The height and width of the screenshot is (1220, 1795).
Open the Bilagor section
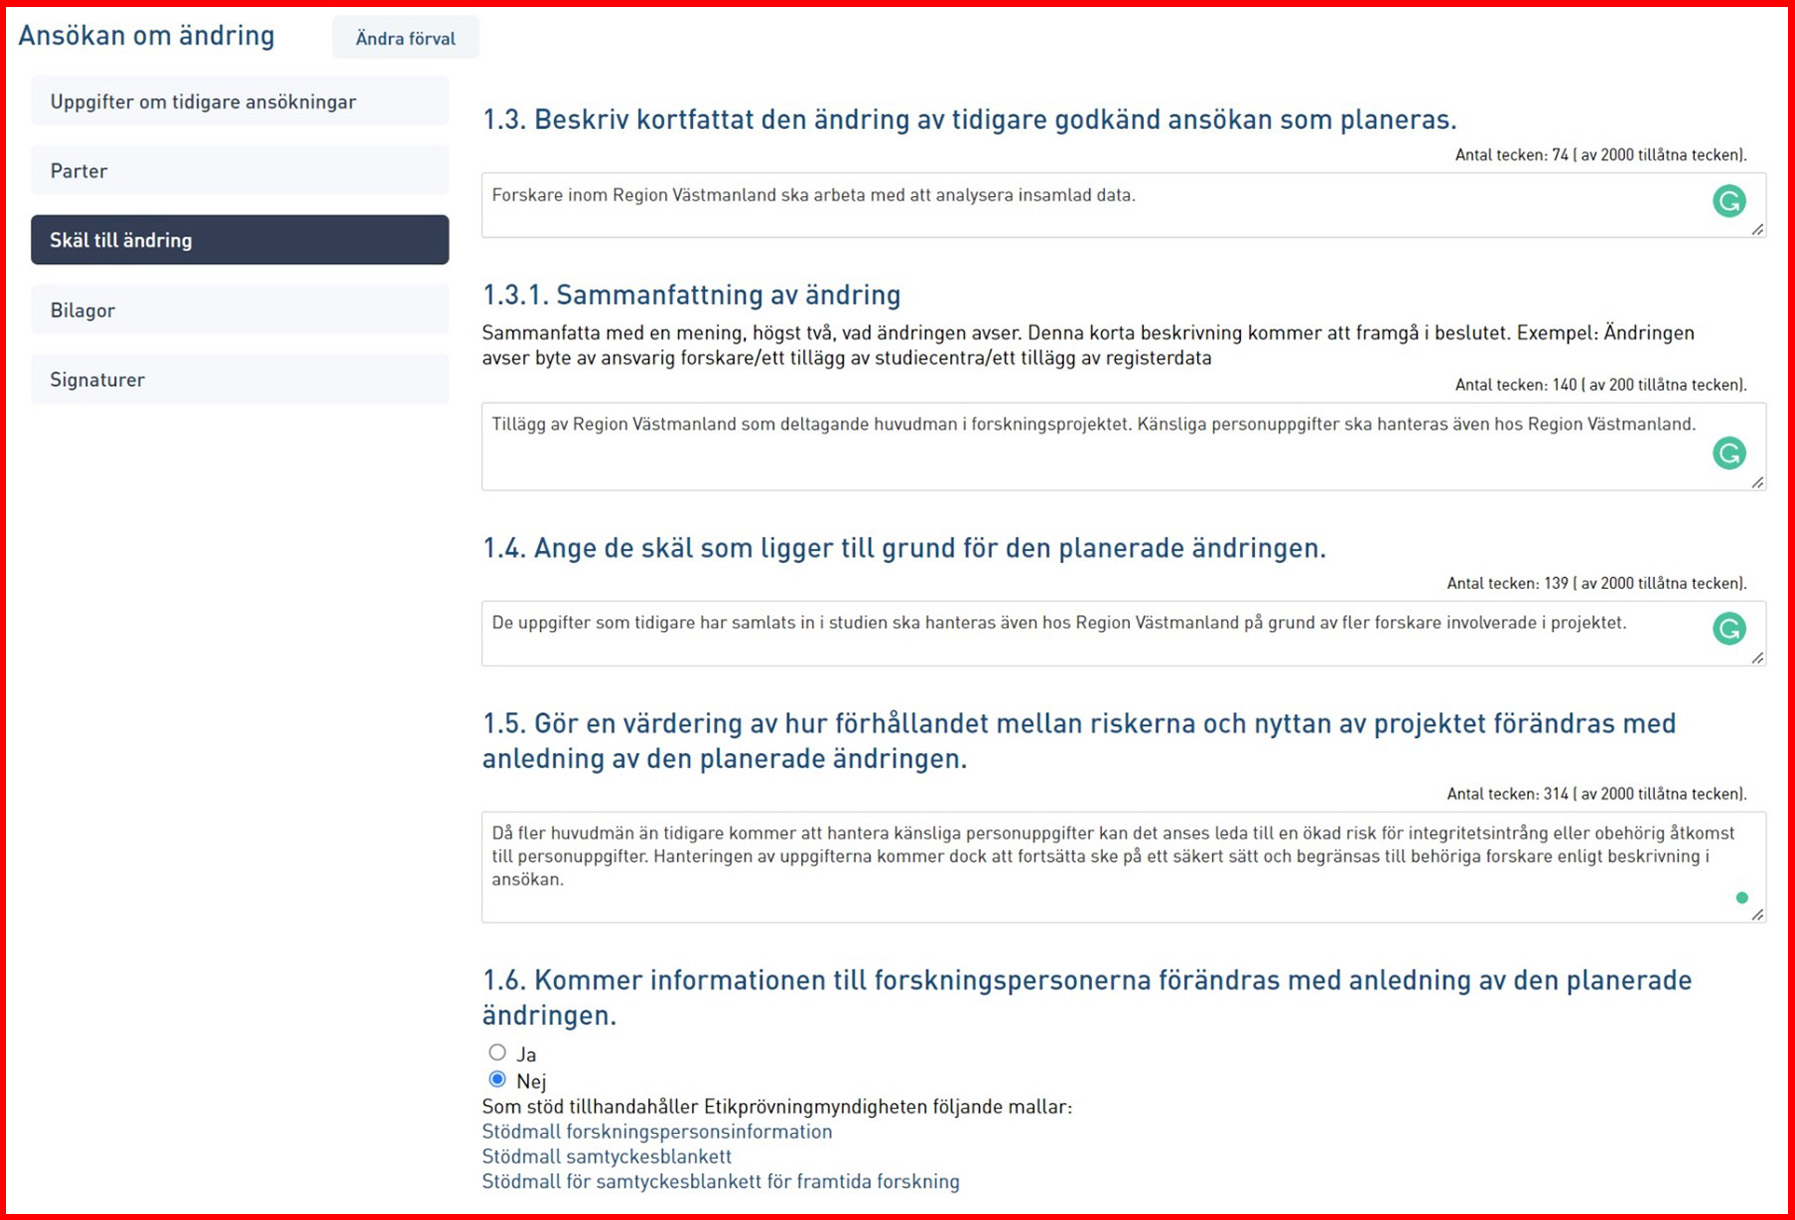pyautogui.click(x=240, y=310)
